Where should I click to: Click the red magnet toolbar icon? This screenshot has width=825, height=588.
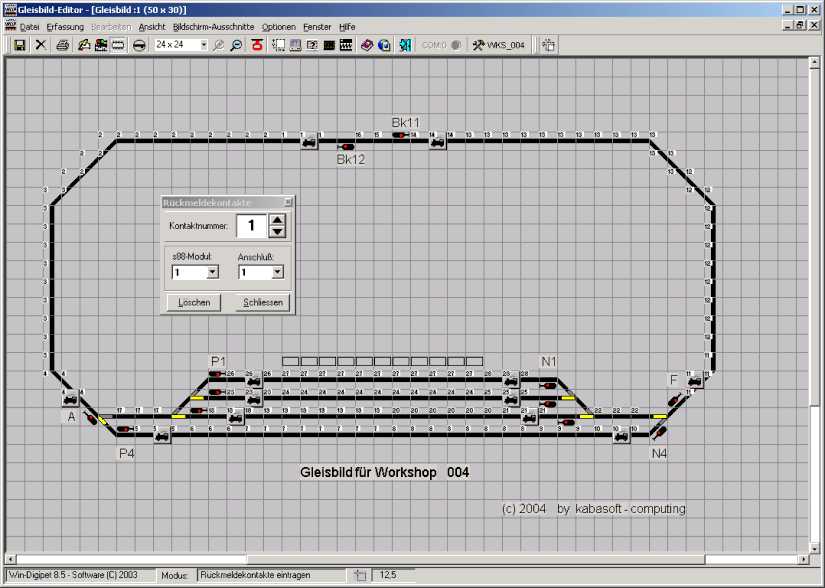click(257, 45)
